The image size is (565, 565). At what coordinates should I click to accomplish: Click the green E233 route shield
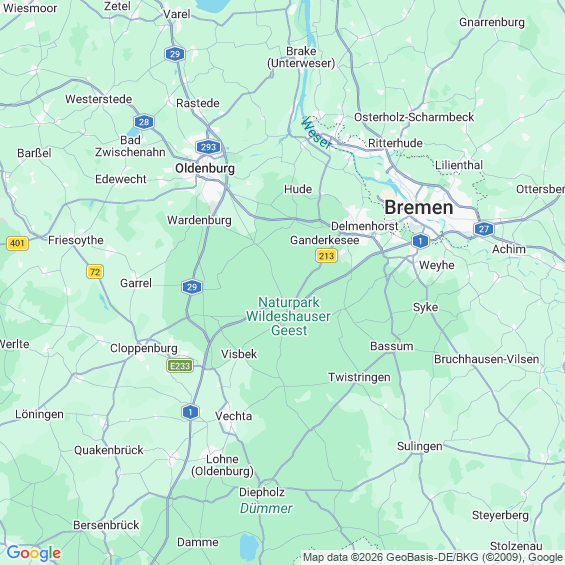(180, 366)
